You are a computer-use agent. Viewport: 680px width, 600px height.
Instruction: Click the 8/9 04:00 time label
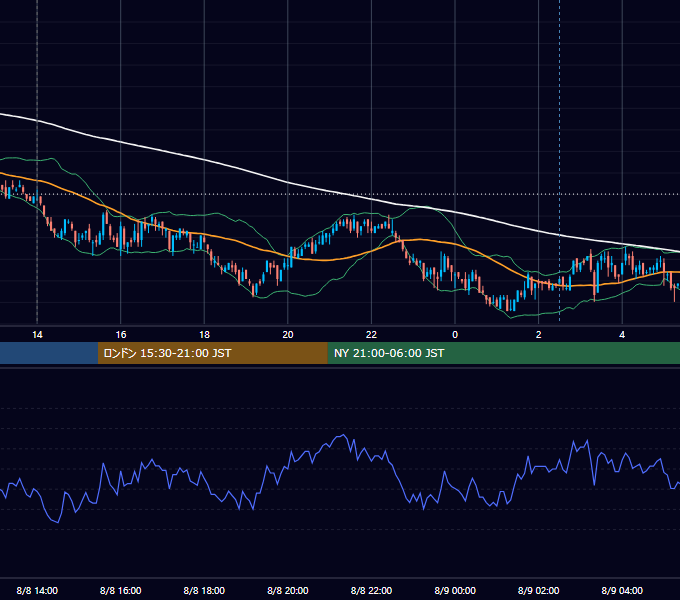pos(622,590)
